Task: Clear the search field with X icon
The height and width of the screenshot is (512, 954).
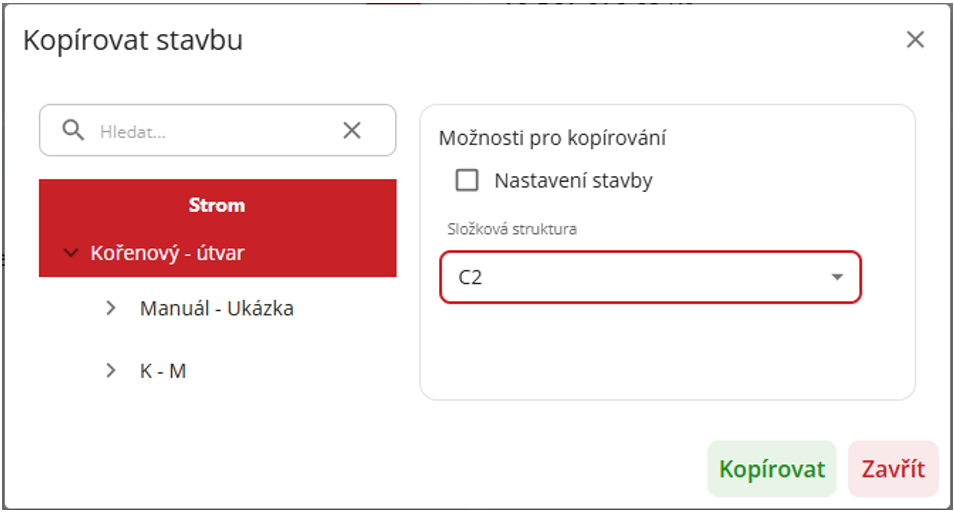Action: click(x=352, y=131)
